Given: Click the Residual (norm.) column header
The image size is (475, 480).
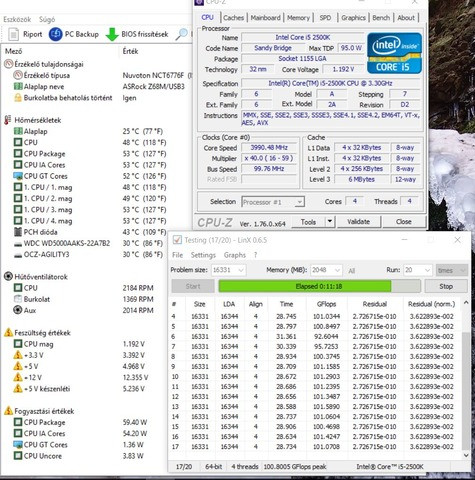Looking at the screenshot, I should pyautogui.click(x=431, y=304).
